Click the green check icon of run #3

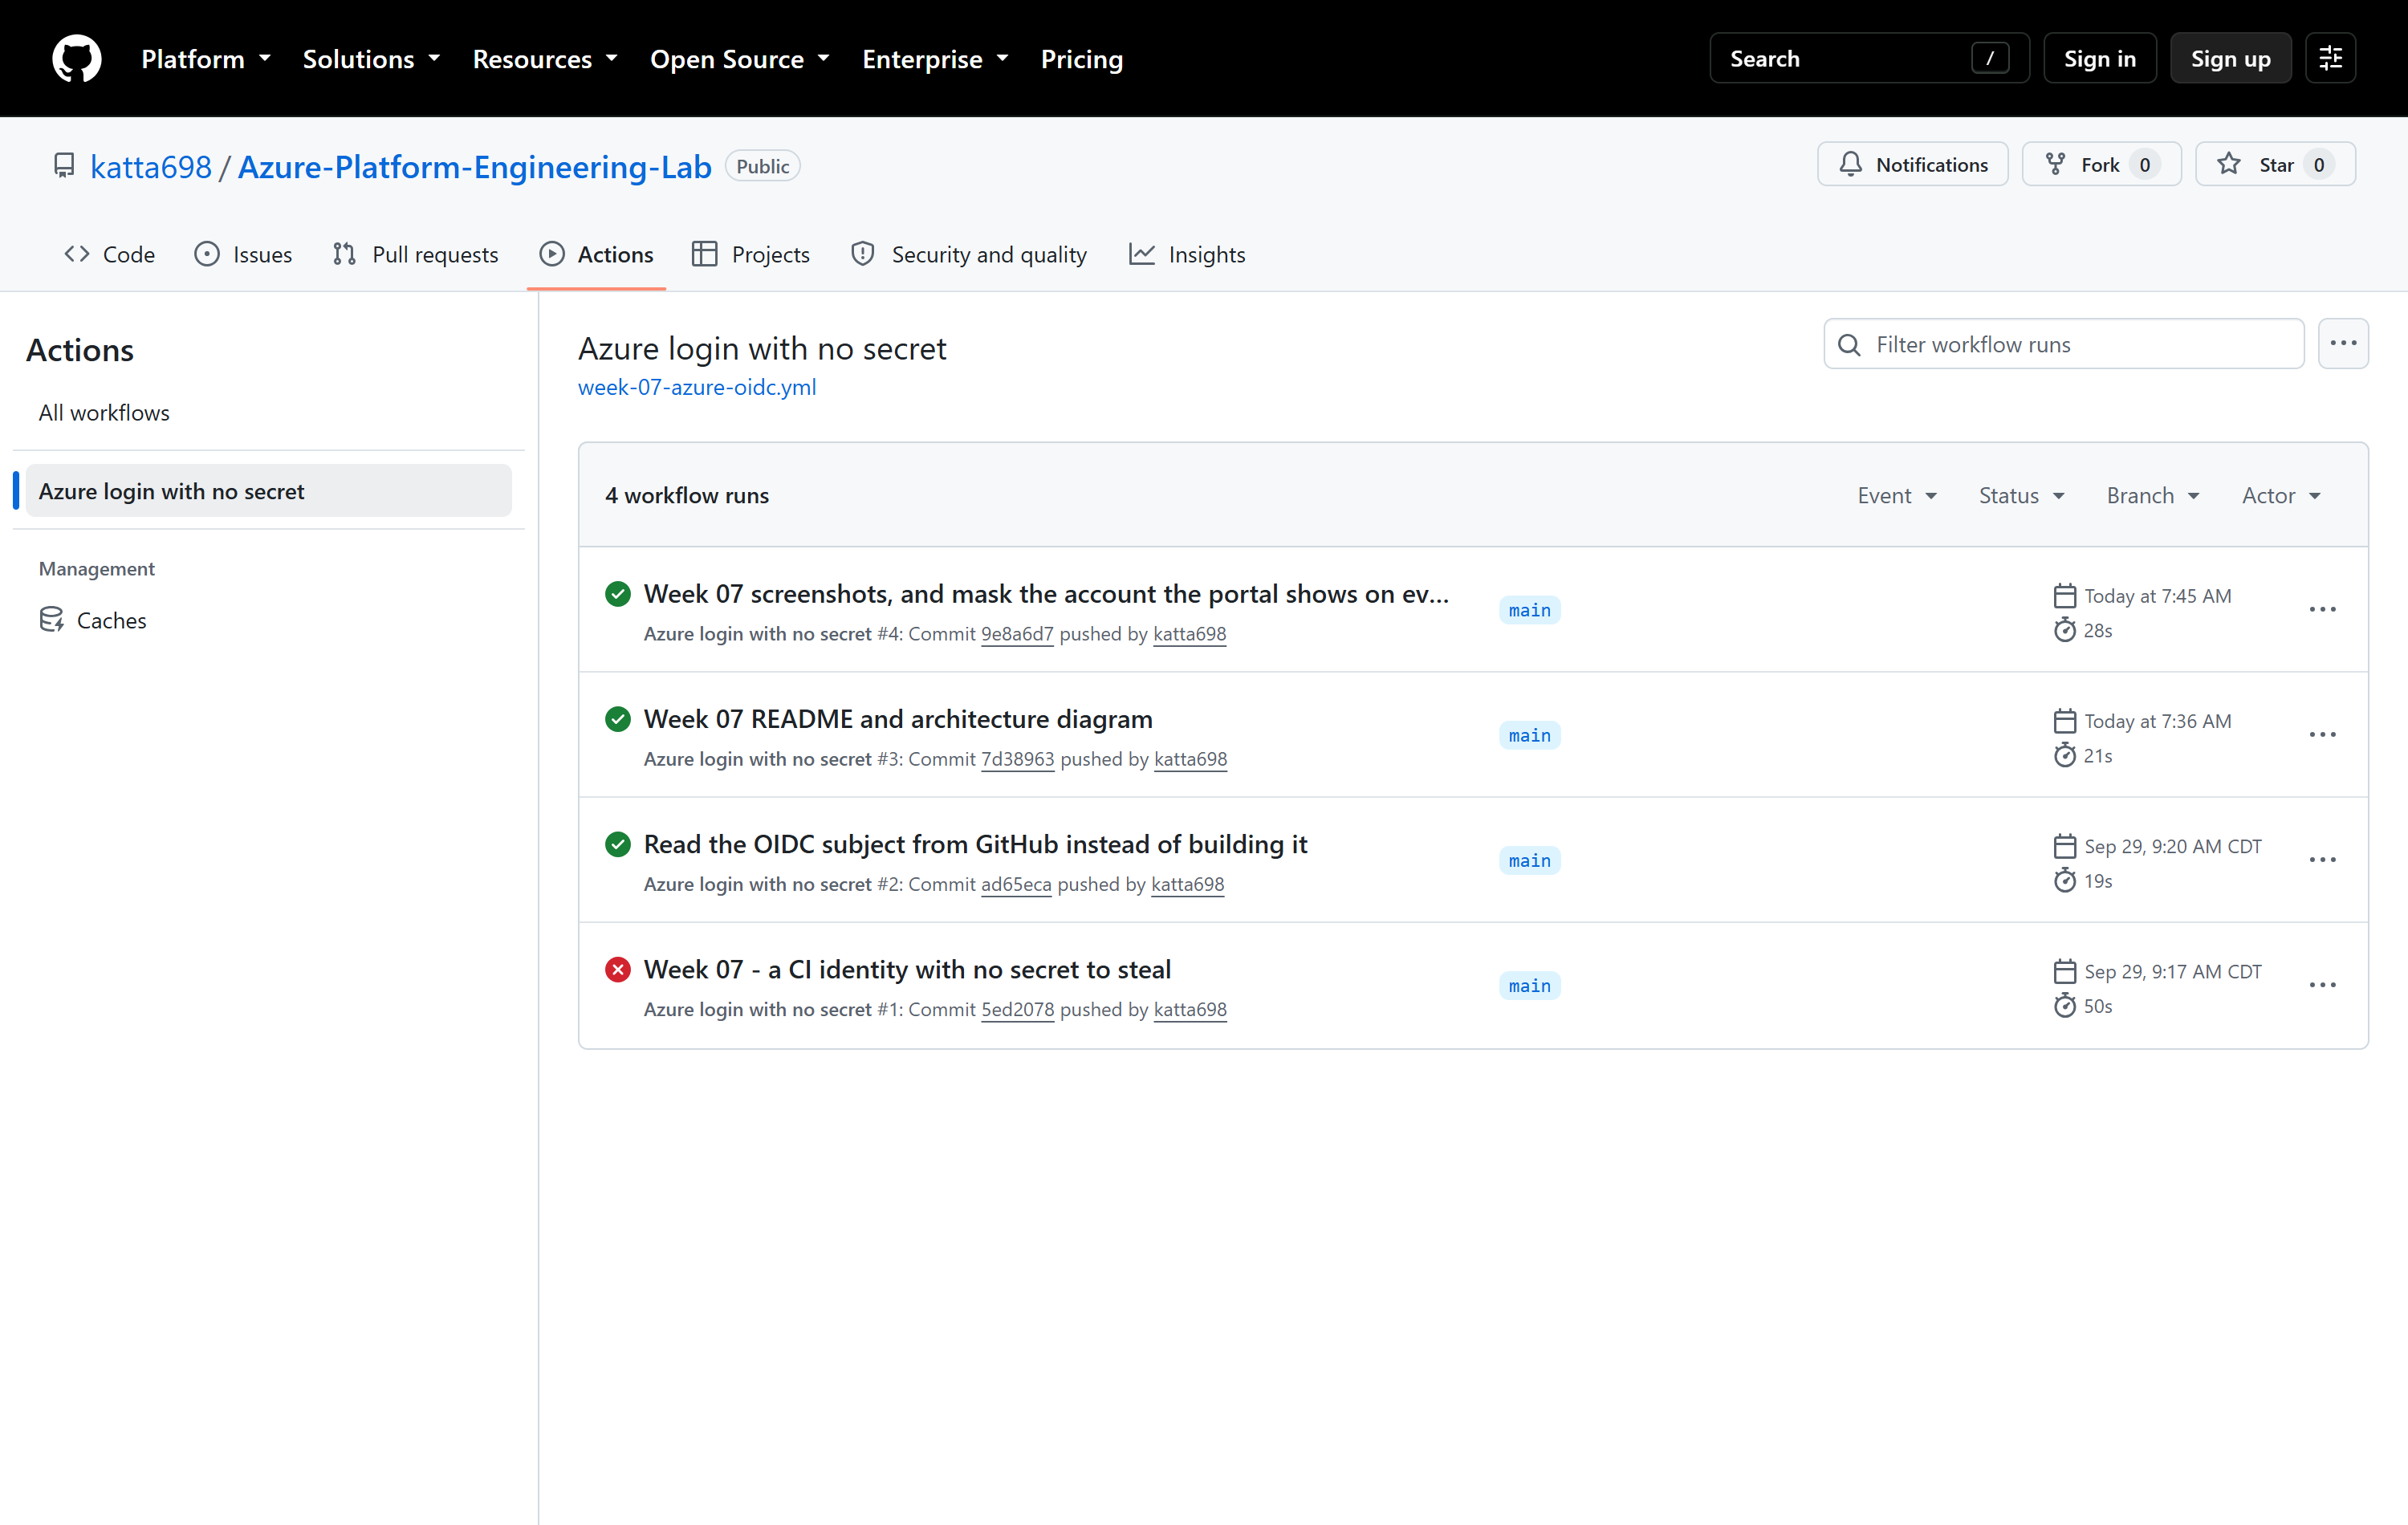618,719
